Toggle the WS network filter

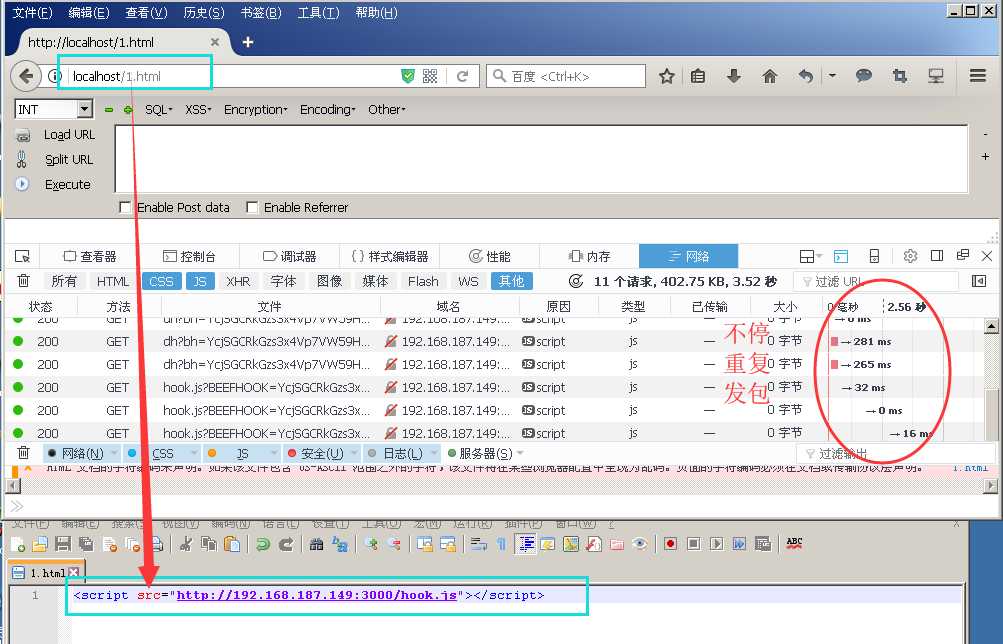pos(468,281)
